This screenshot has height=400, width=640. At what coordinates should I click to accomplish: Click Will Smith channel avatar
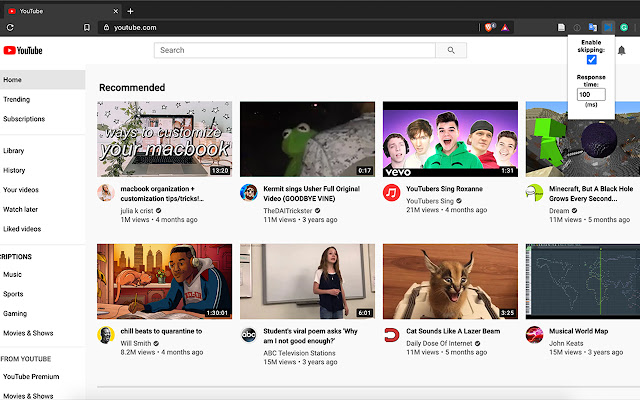(106, 335)
